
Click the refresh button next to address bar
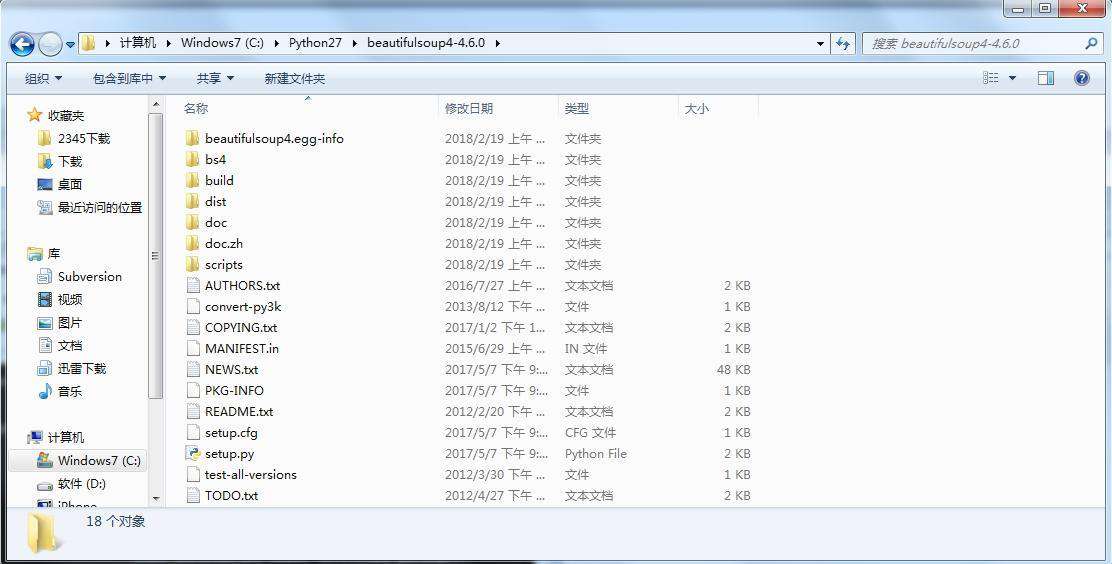click(843, 43)
